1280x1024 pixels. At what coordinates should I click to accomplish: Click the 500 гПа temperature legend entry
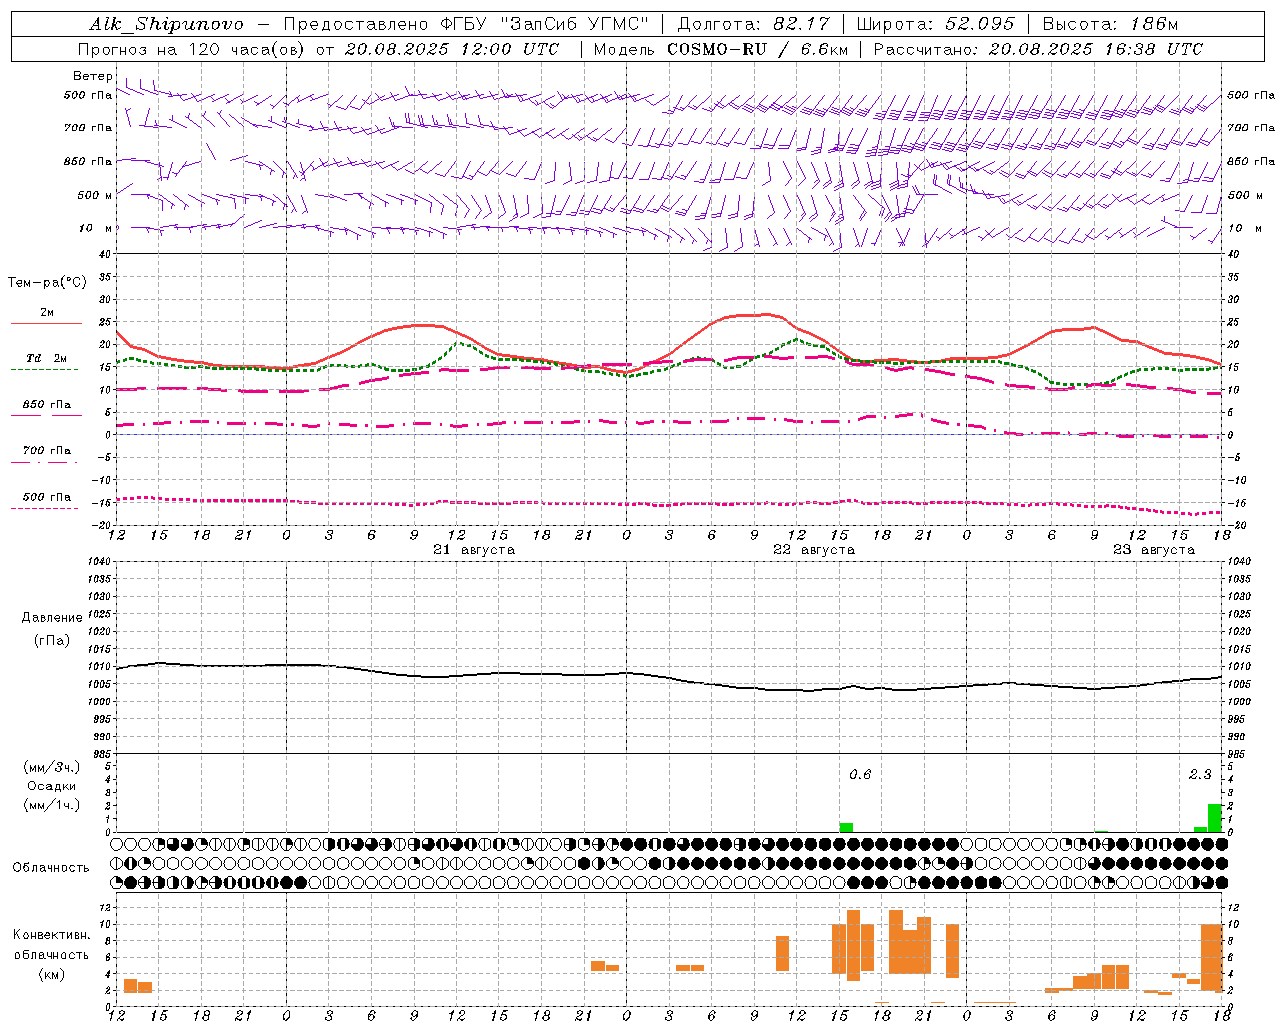pos(46,500)
